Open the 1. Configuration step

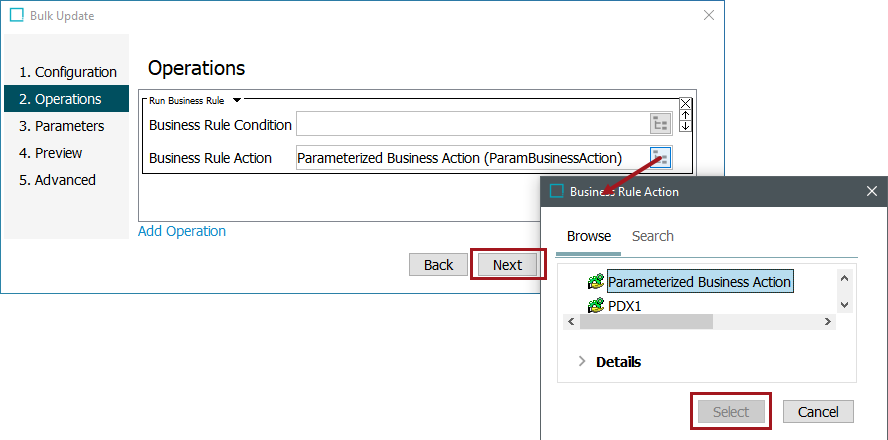tap(66, 72)
